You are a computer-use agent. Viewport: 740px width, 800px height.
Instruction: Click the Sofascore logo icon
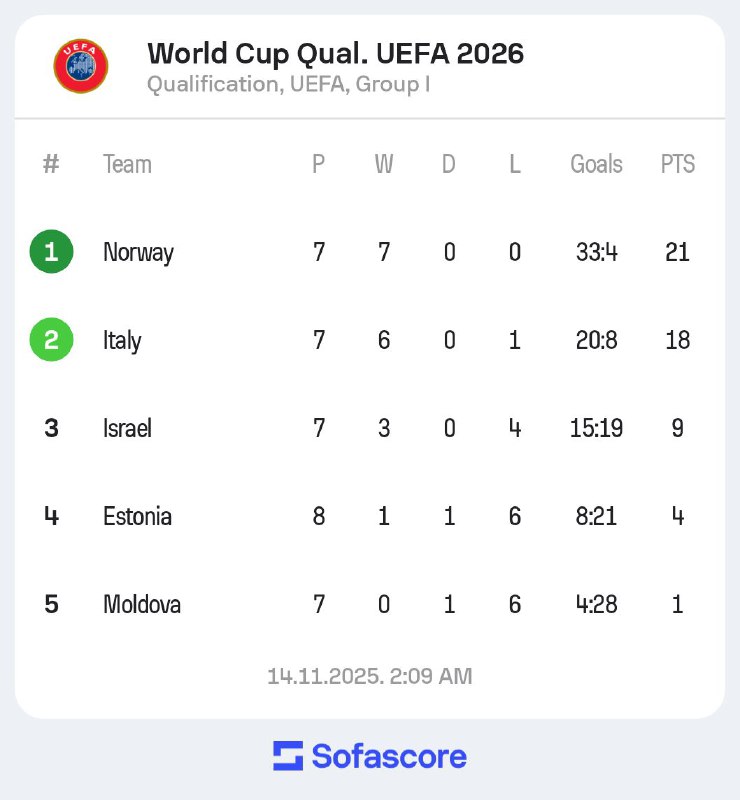[x=288, y=756]
